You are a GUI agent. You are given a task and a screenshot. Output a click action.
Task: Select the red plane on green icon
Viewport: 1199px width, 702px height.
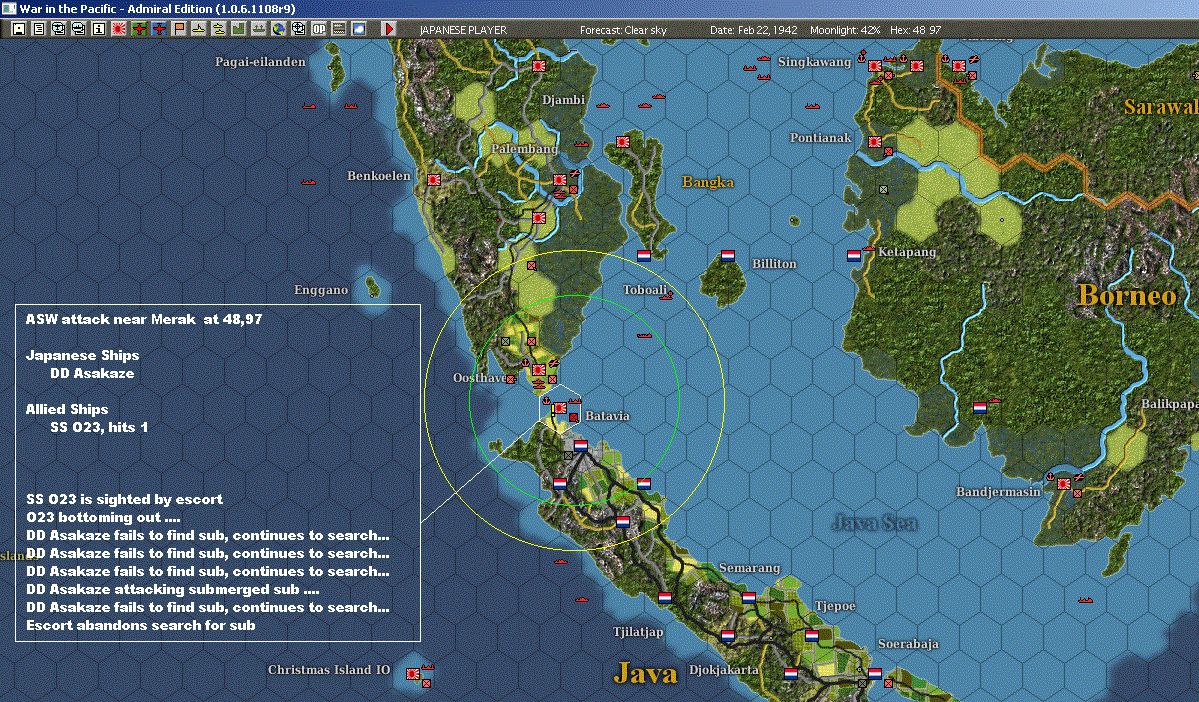coord(139,29)
